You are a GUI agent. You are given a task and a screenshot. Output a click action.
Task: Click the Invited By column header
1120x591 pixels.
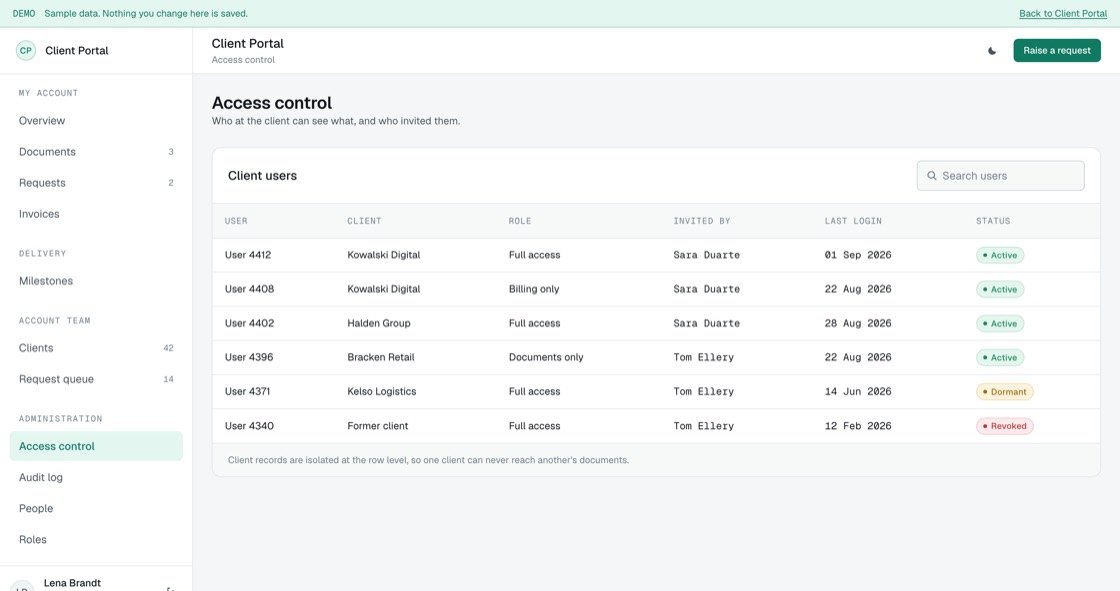tap(701, 221)
